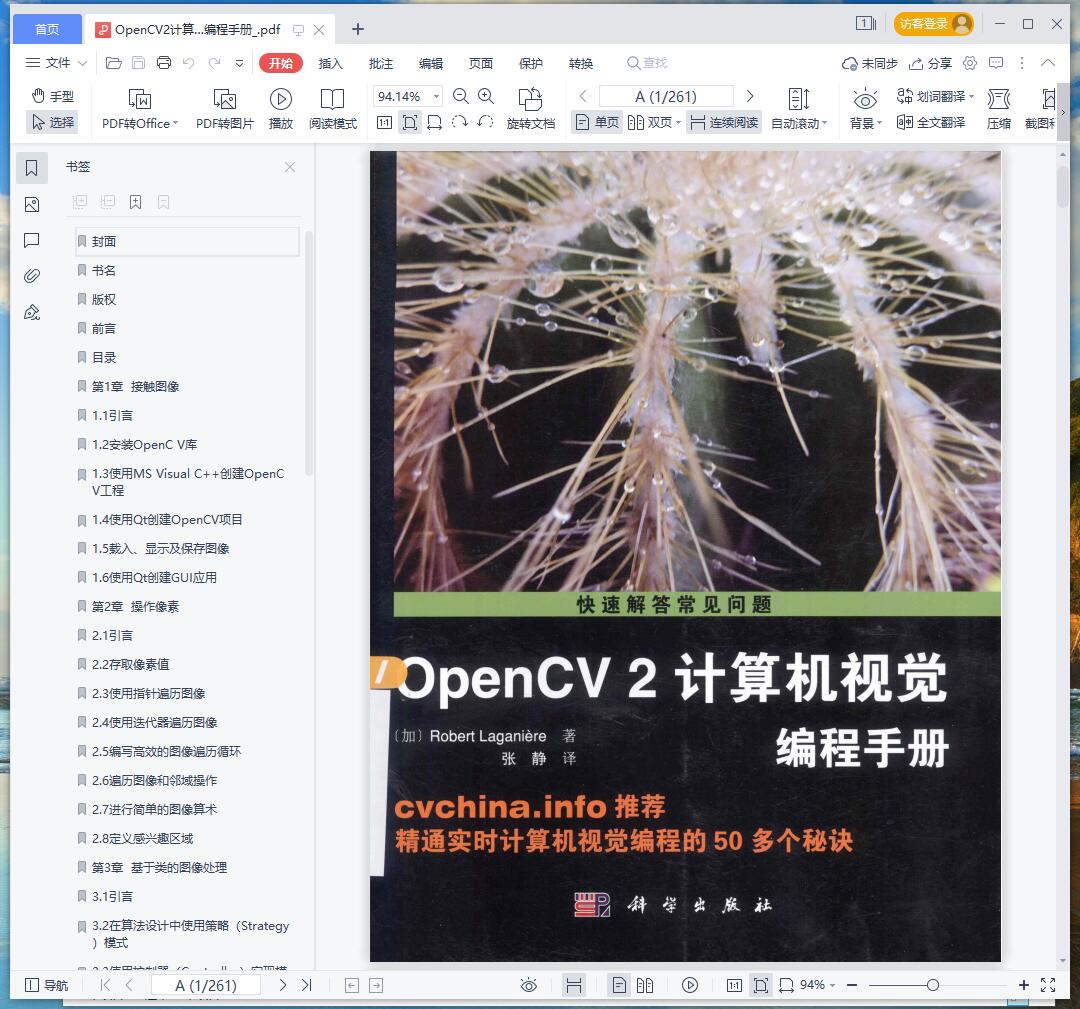This screenshot has height=1009, width=1080.
Task: Open the folder icon to open file
Action: click(x=114, y=63)
